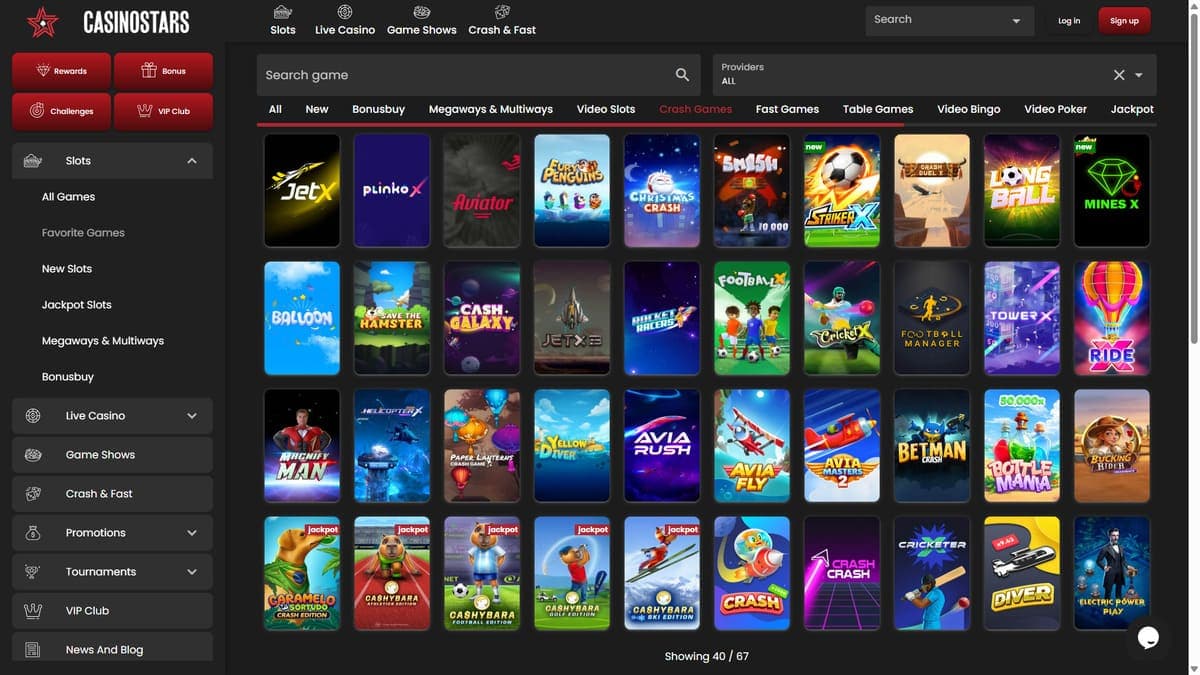Select the Crash Games tab
Image resolution: width=1200 pixels, height=675 pixels.
pos(696,109)
